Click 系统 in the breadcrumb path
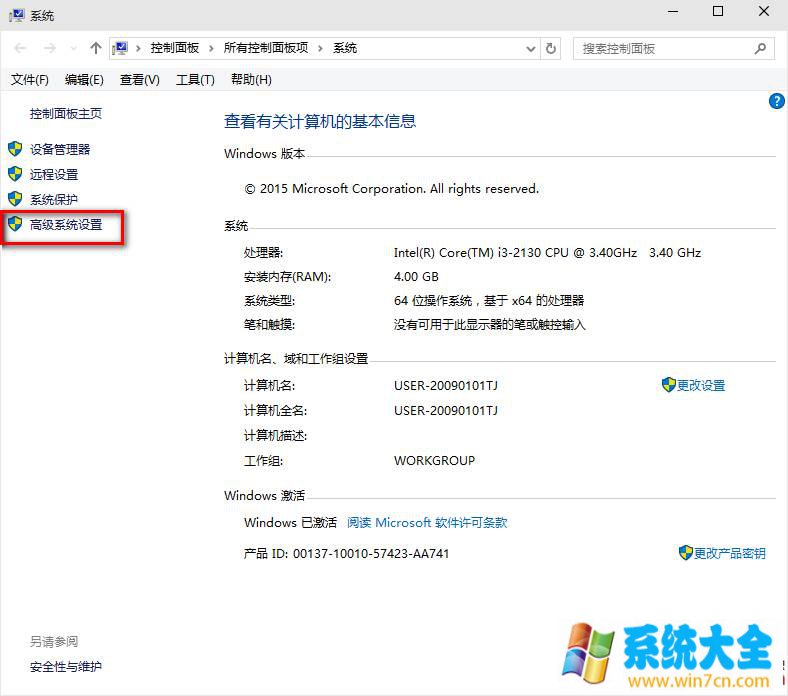The height and width of the screenshot is (696, 788). (x=345, y=48)
